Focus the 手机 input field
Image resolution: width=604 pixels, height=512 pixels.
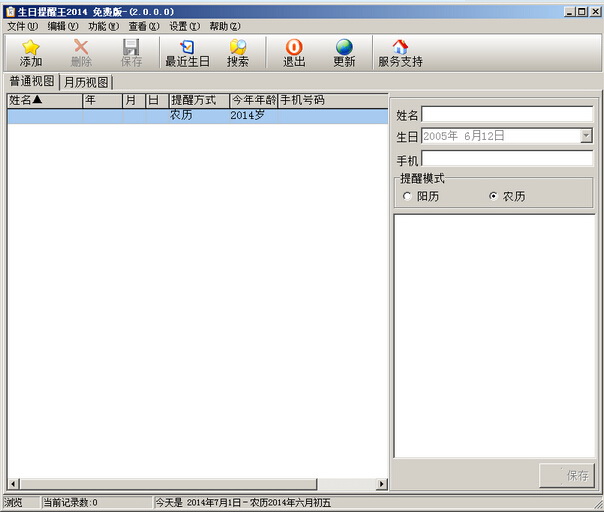507,158
